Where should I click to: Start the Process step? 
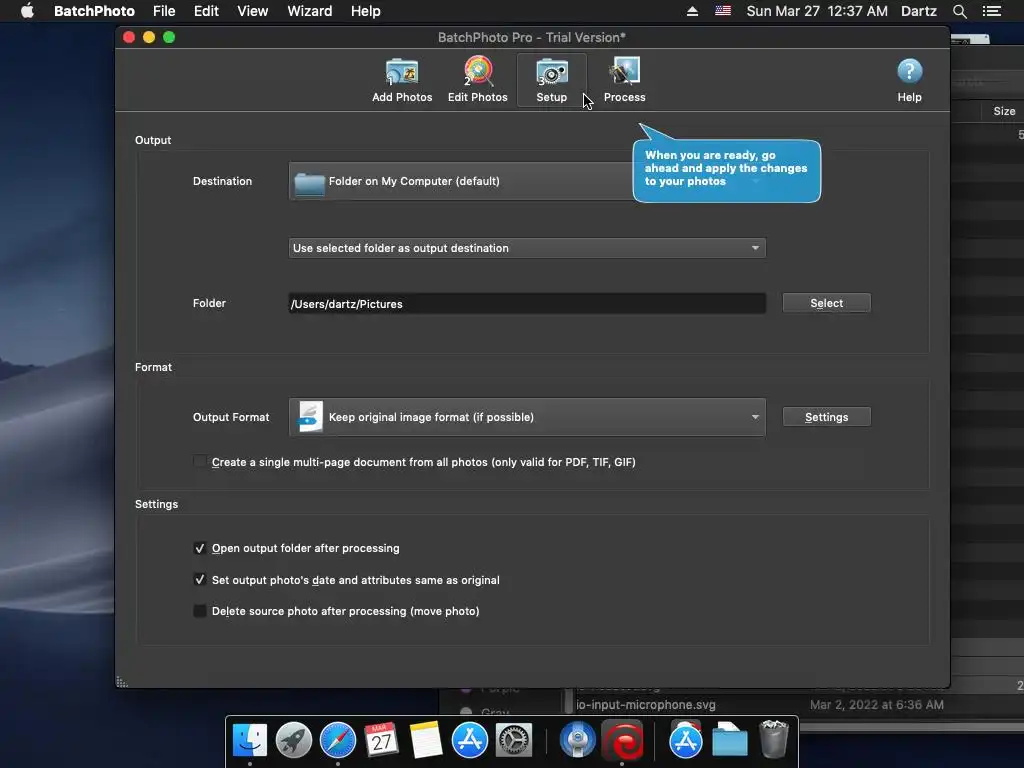pos(624,80)
